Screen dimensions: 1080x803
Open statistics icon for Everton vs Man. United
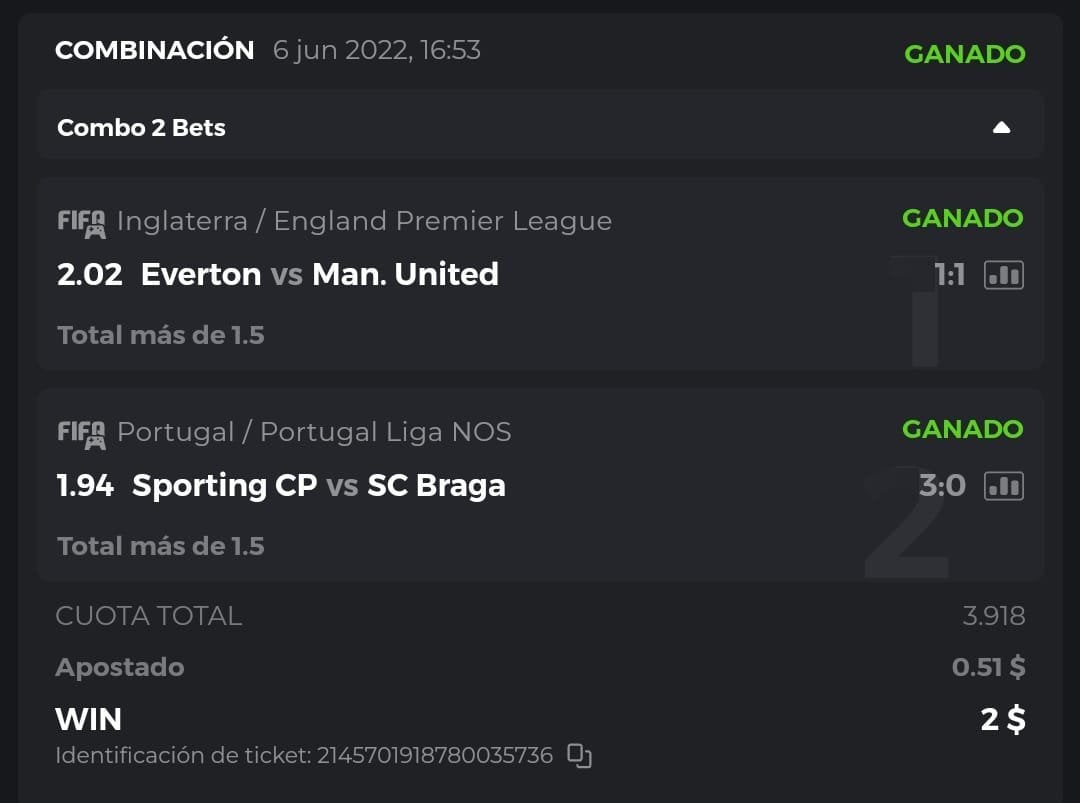point(1004,275)
